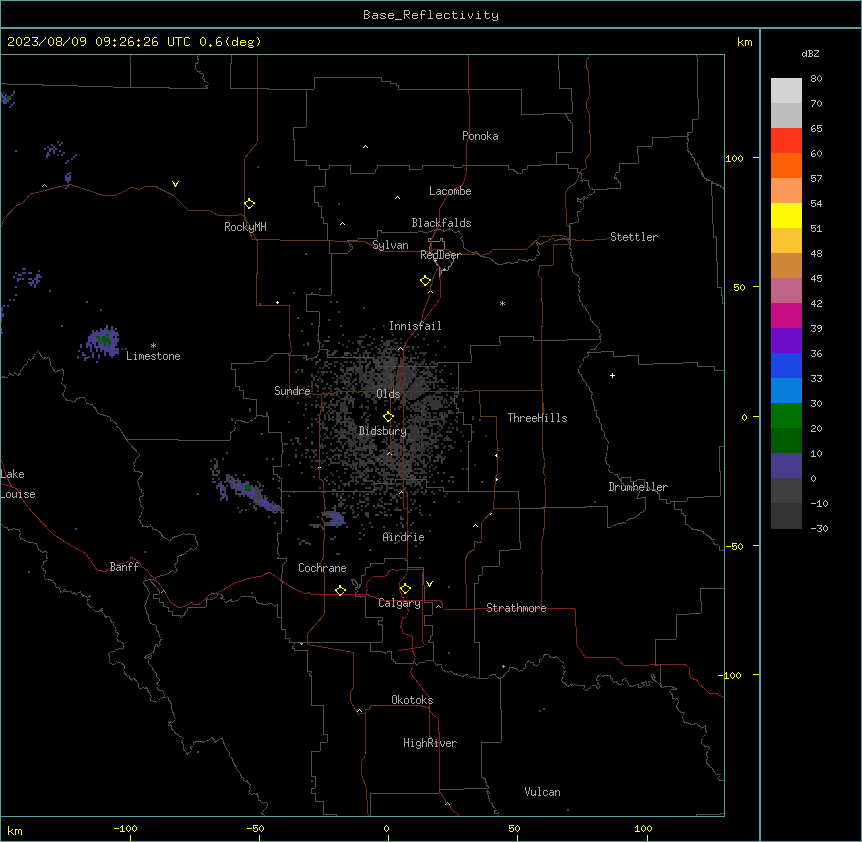The image size is (862, 842).
Task: Click the Airdrie label
Action: coord(404,537)
